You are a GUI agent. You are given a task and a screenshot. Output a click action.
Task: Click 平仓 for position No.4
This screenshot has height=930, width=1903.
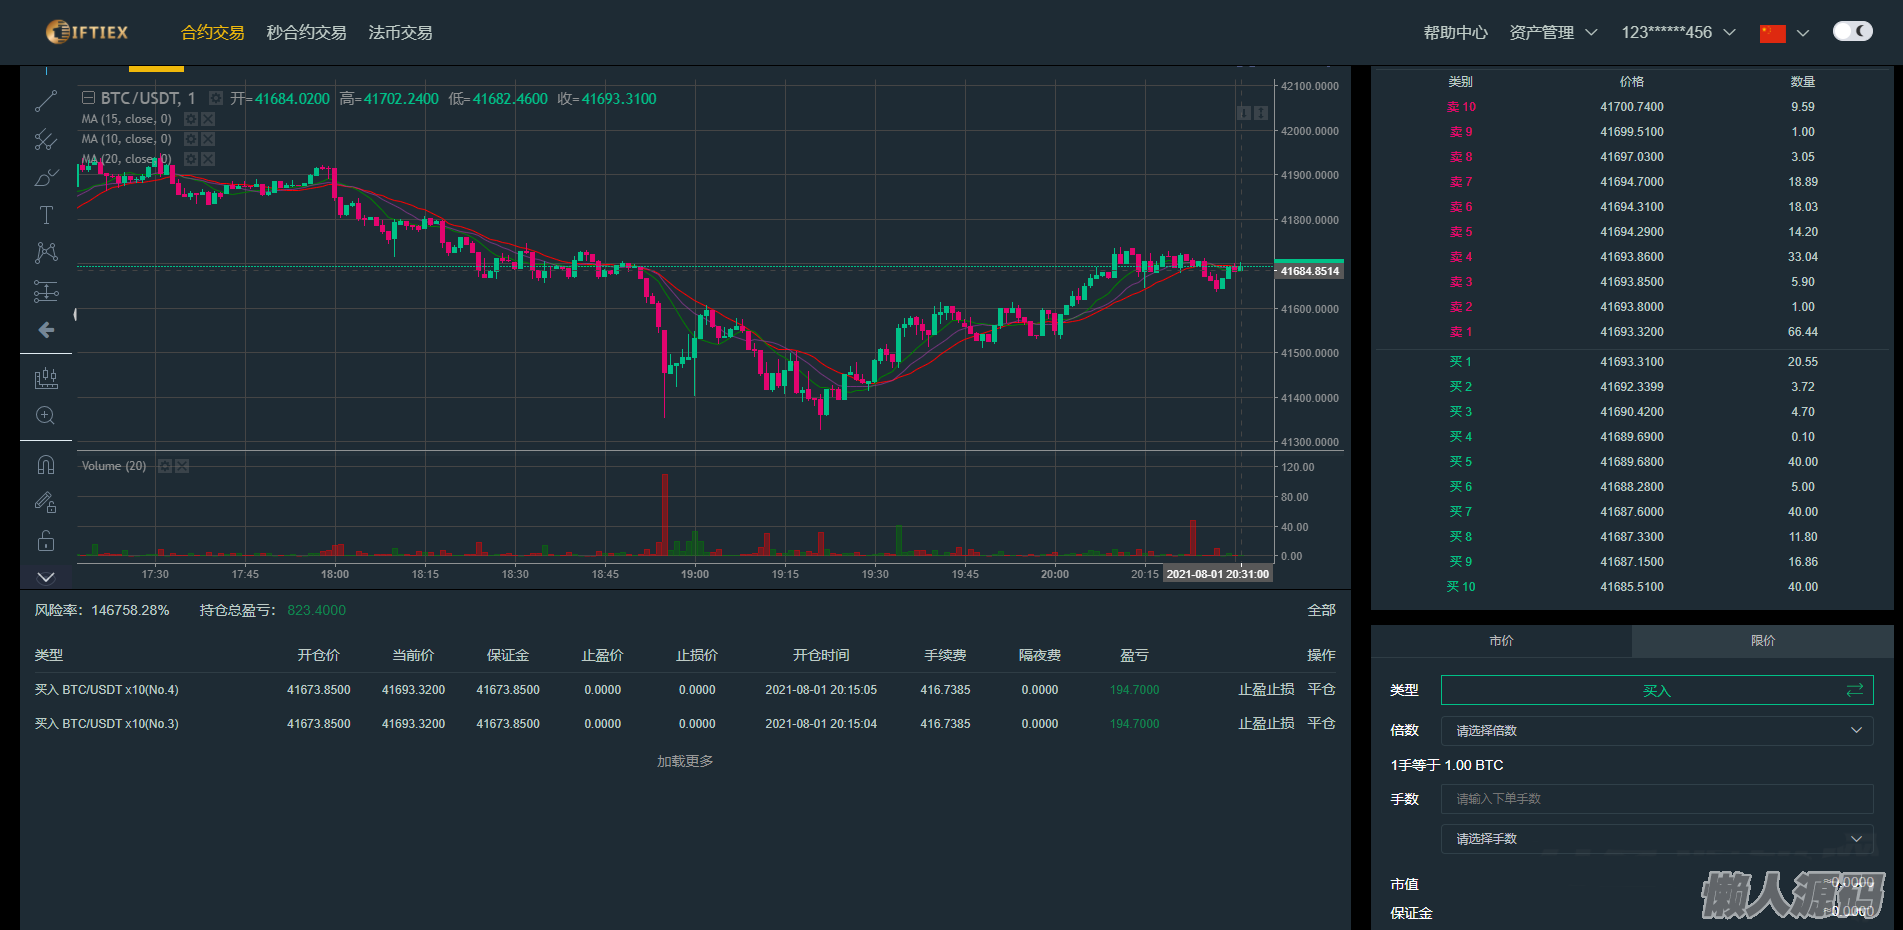click(1321, 690)
